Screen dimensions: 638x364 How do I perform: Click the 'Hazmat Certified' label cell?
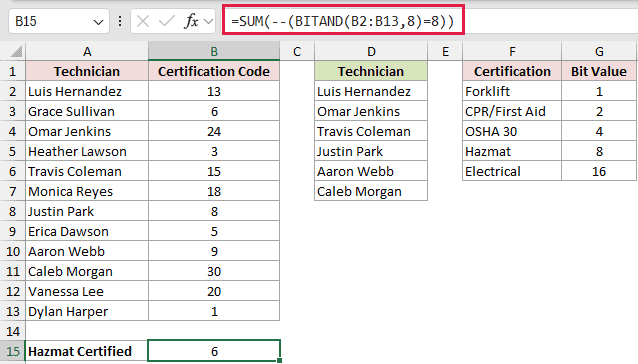click(x=87, y=351)
